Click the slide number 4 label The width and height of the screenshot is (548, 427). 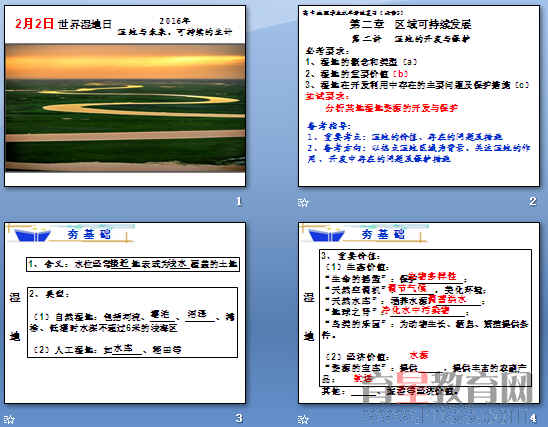coord(533,418)
